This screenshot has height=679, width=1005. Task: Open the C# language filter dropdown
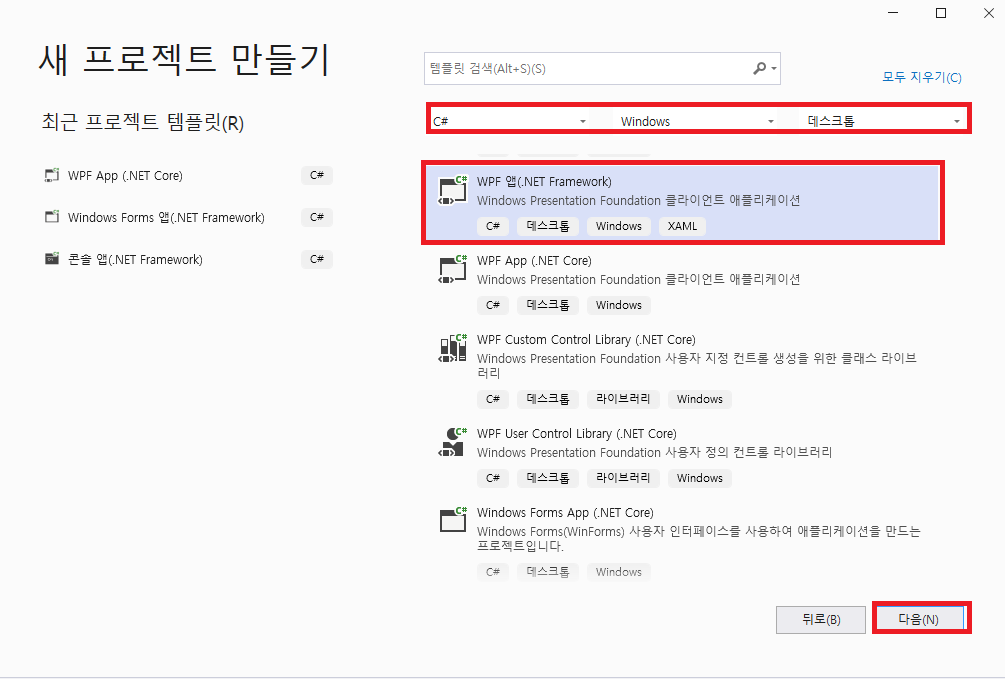(x=510, y=121)
